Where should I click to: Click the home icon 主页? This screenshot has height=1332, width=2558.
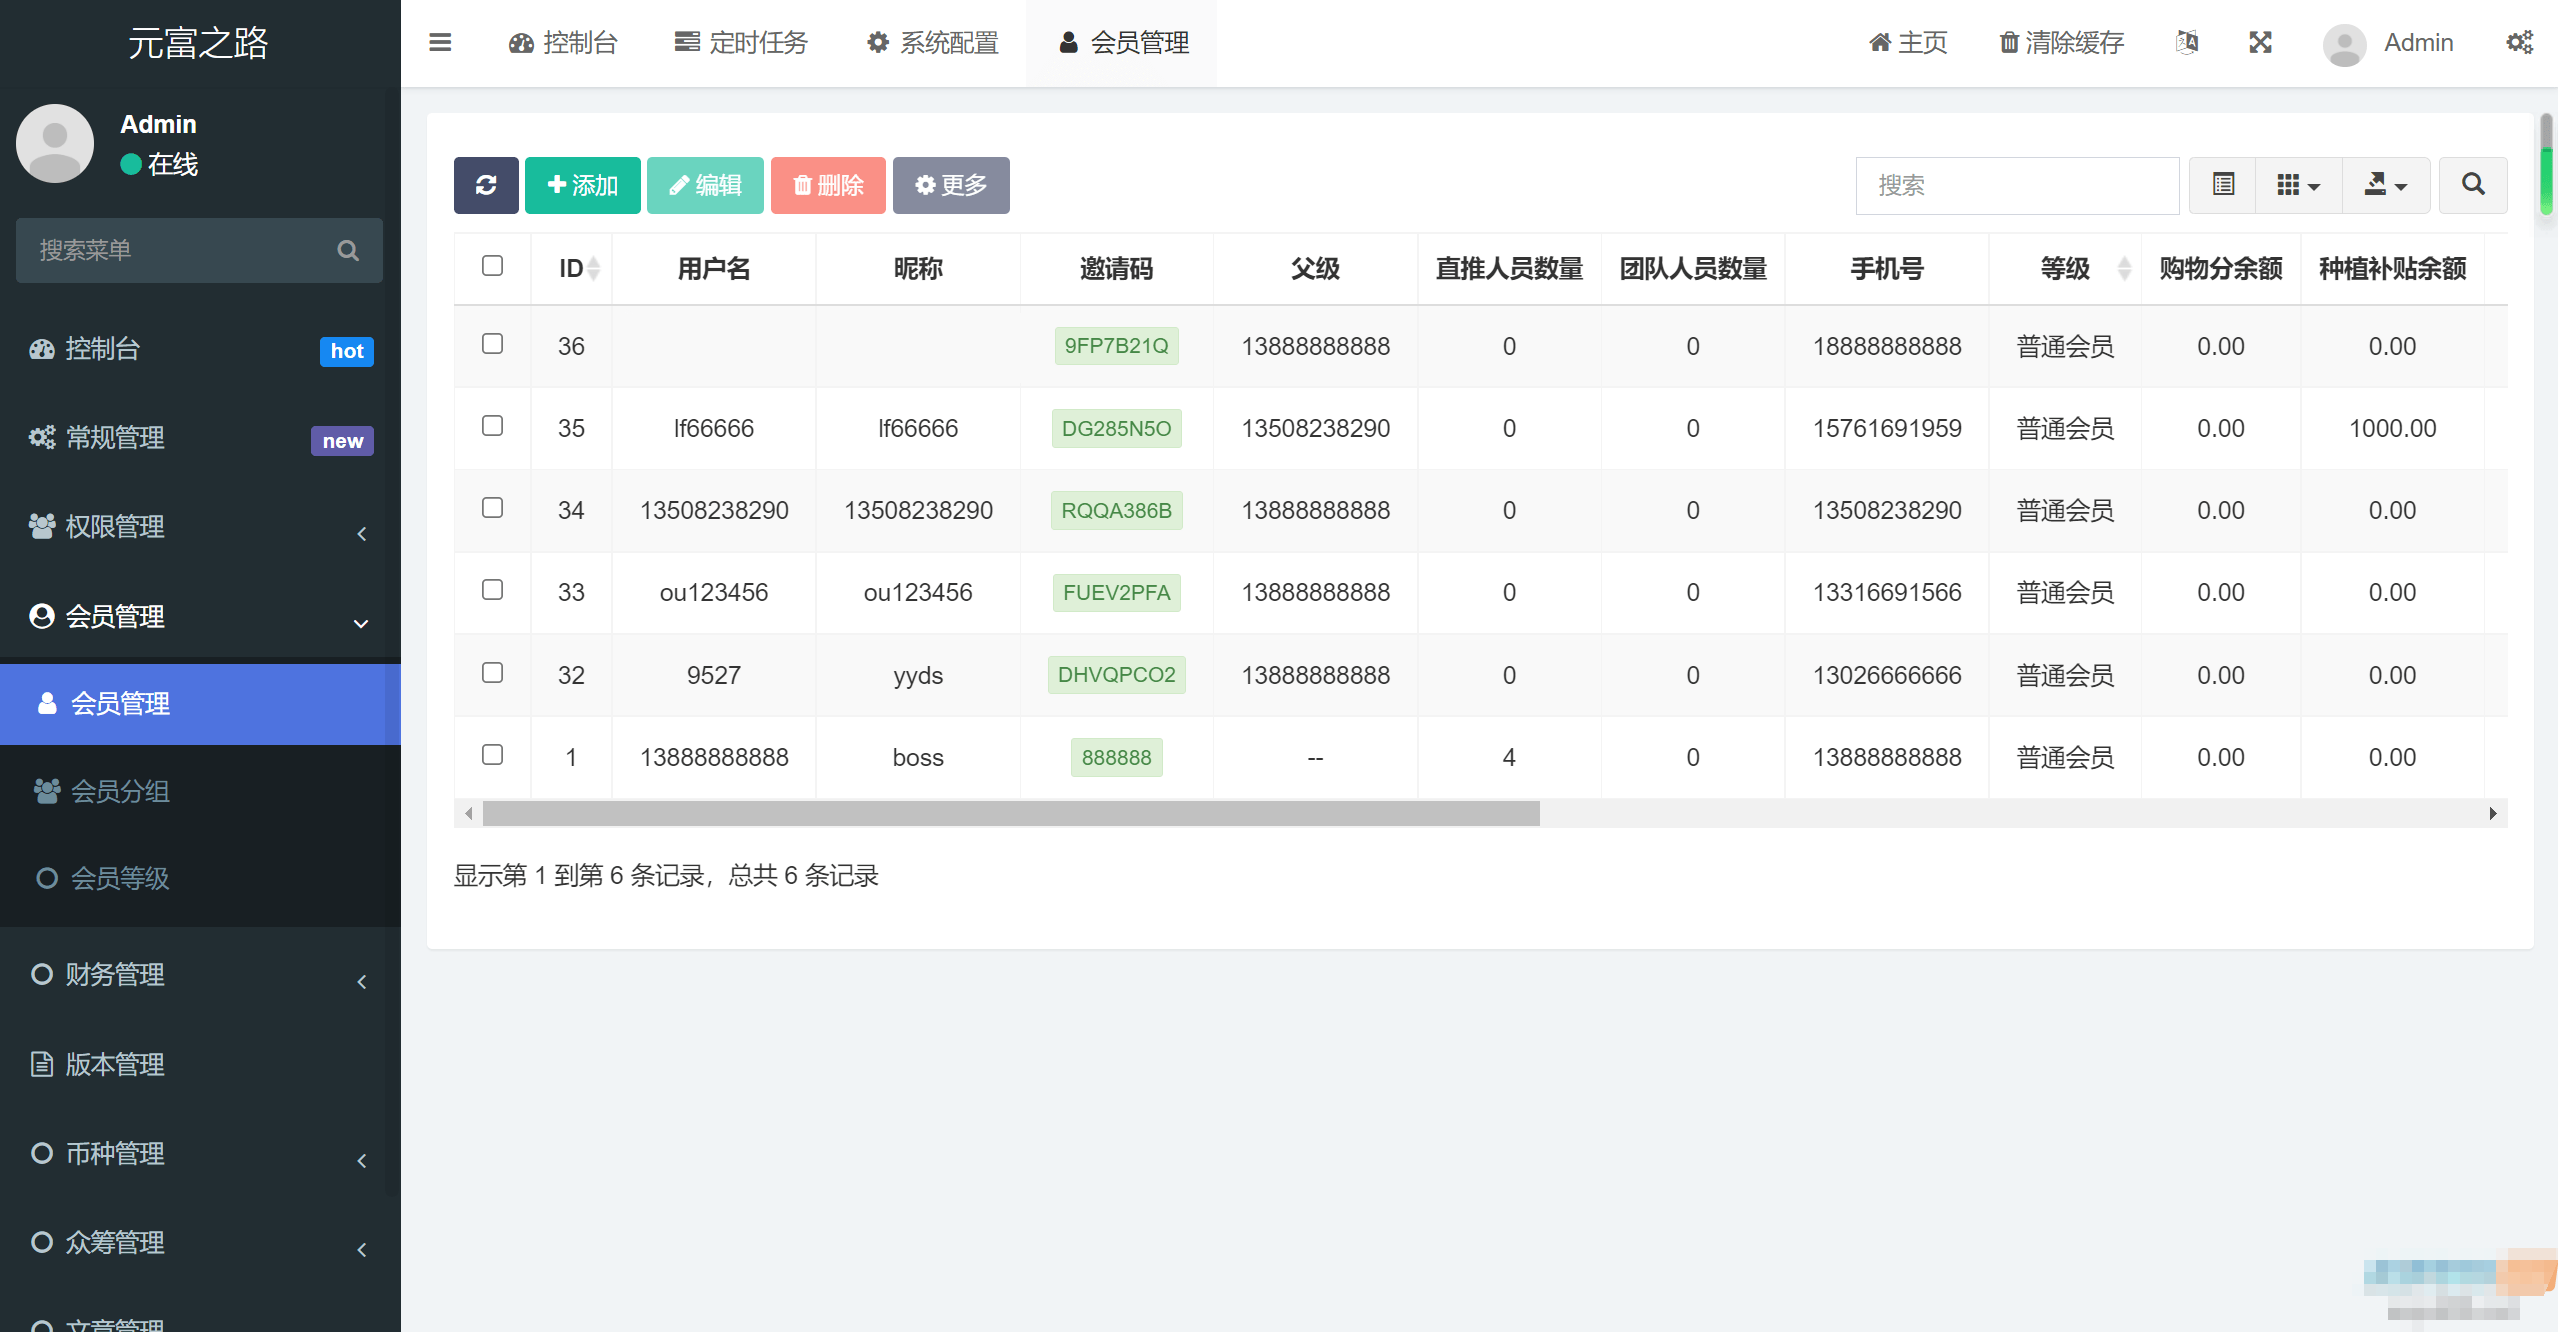click(x=1880, y=43)
